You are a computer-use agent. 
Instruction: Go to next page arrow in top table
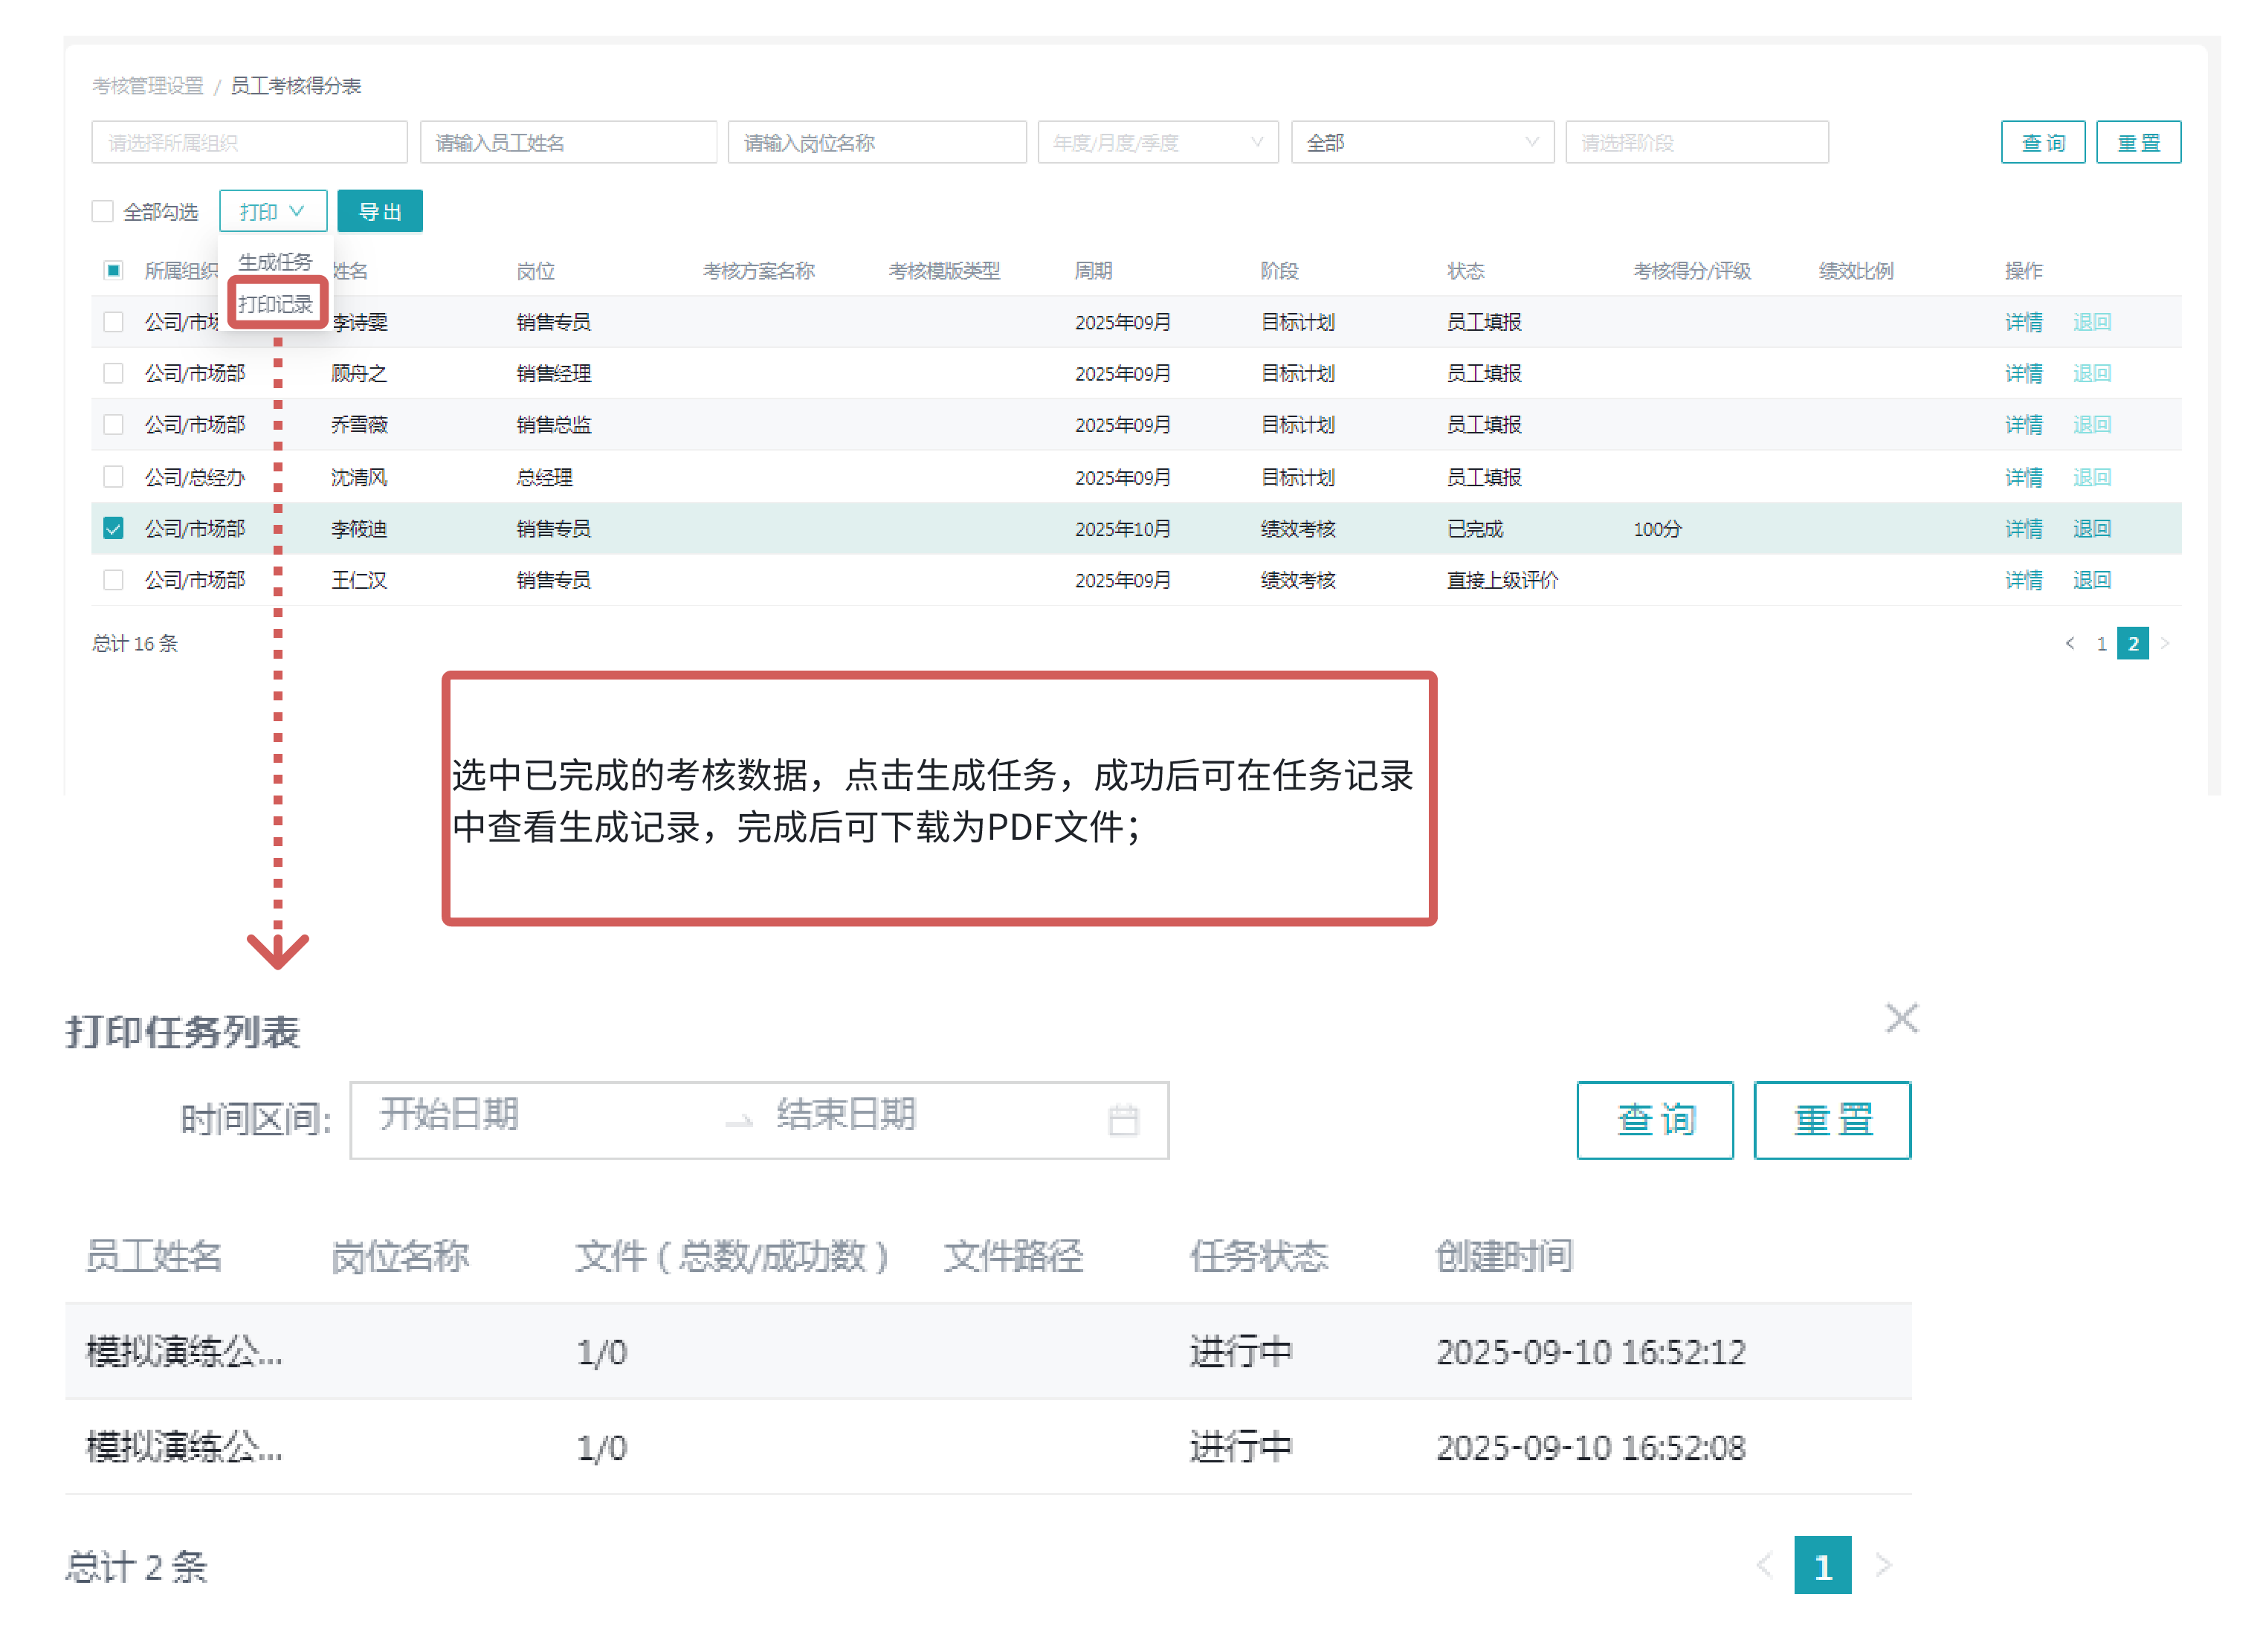tap(2165, 644)
